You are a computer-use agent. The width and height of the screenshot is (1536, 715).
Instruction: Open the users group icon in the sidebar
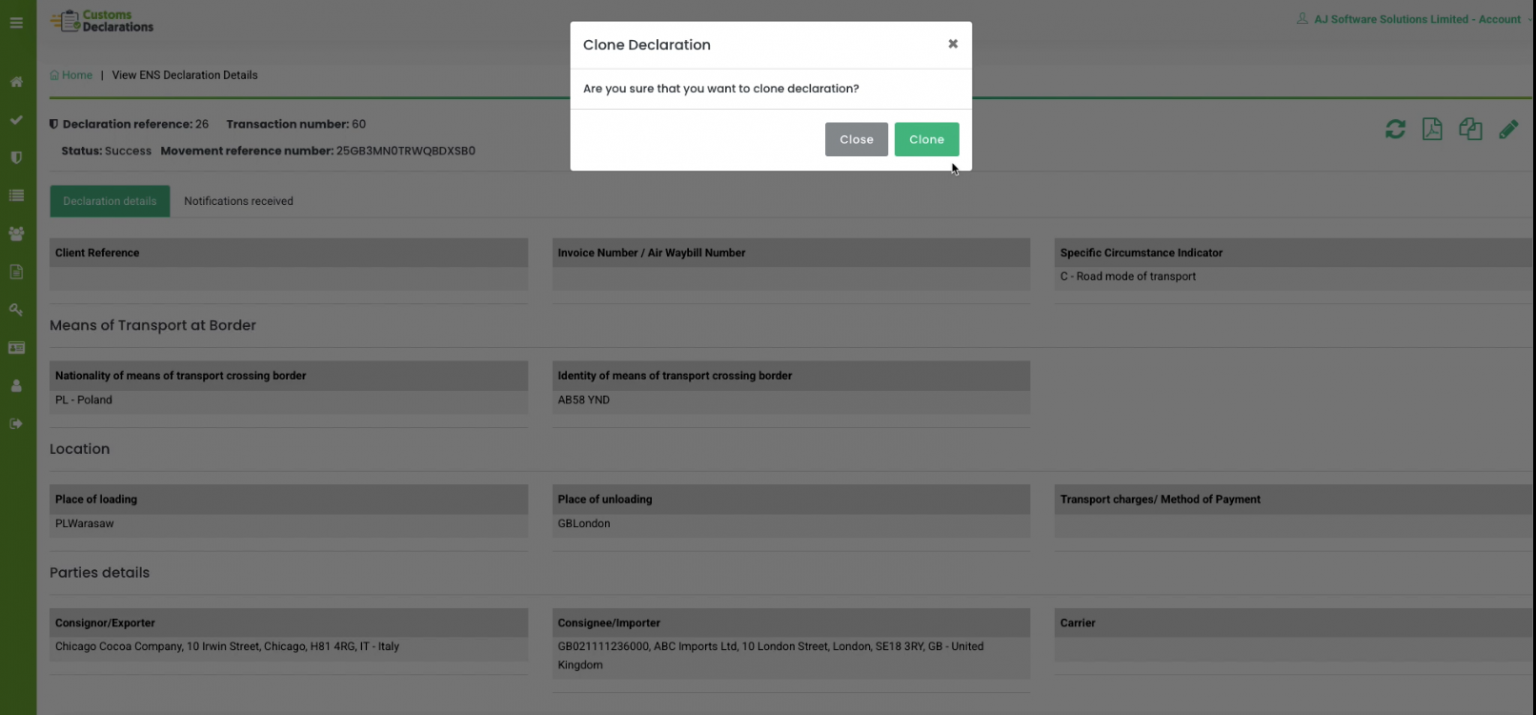pyautogui.click(x=16, y=233)
